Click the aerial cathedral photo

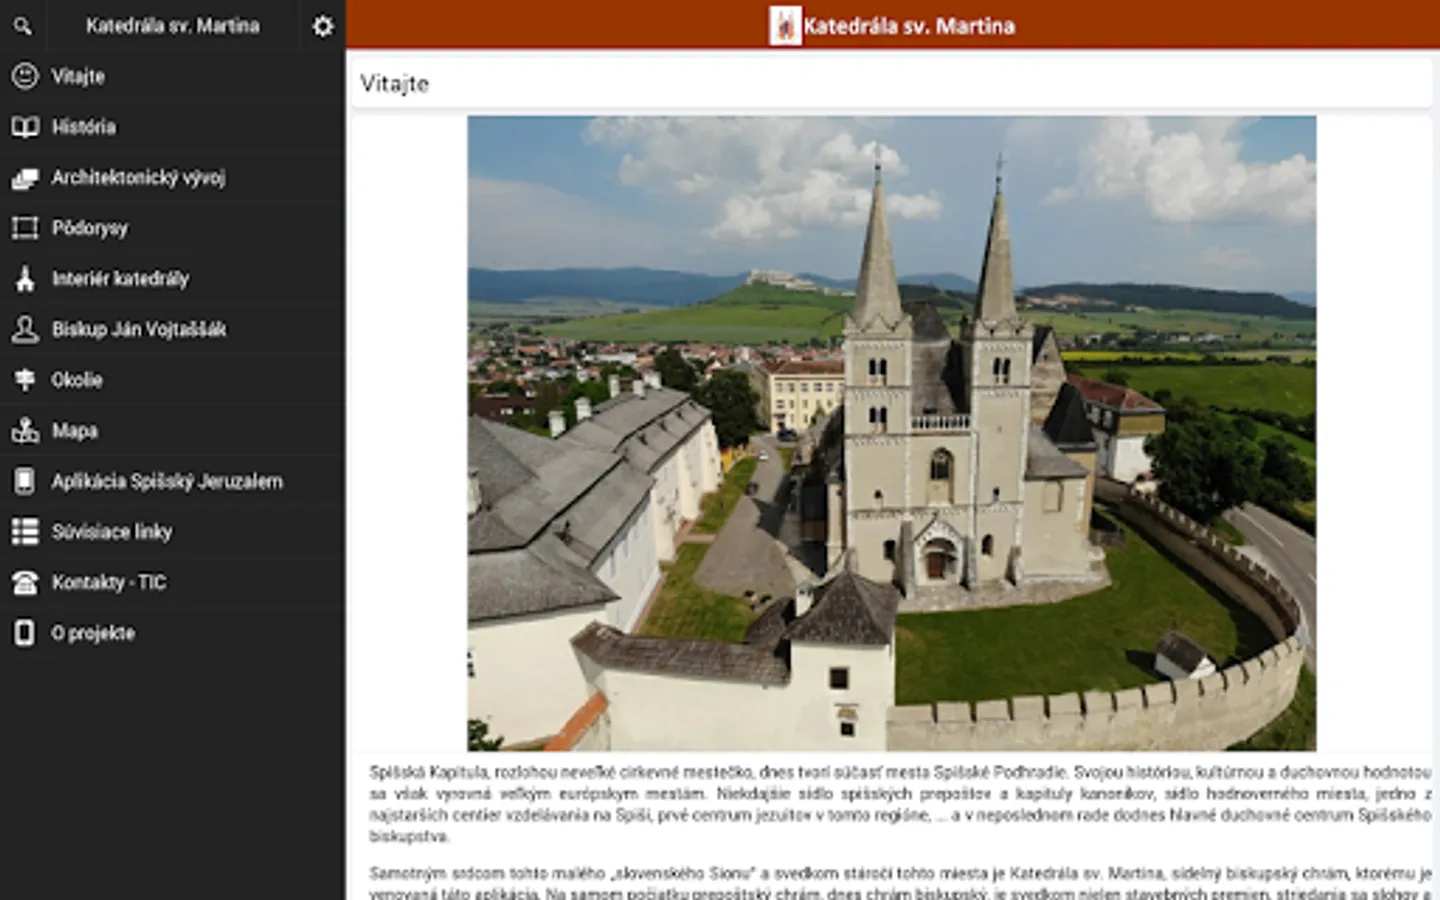click(x=891, y=433)
